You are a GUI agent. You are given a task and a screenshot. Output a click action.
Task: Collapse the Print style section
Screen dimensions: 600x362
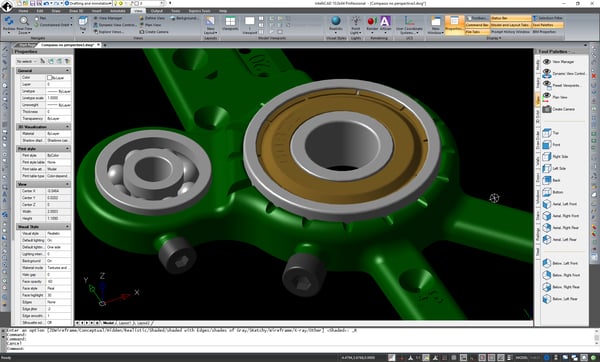67,148
